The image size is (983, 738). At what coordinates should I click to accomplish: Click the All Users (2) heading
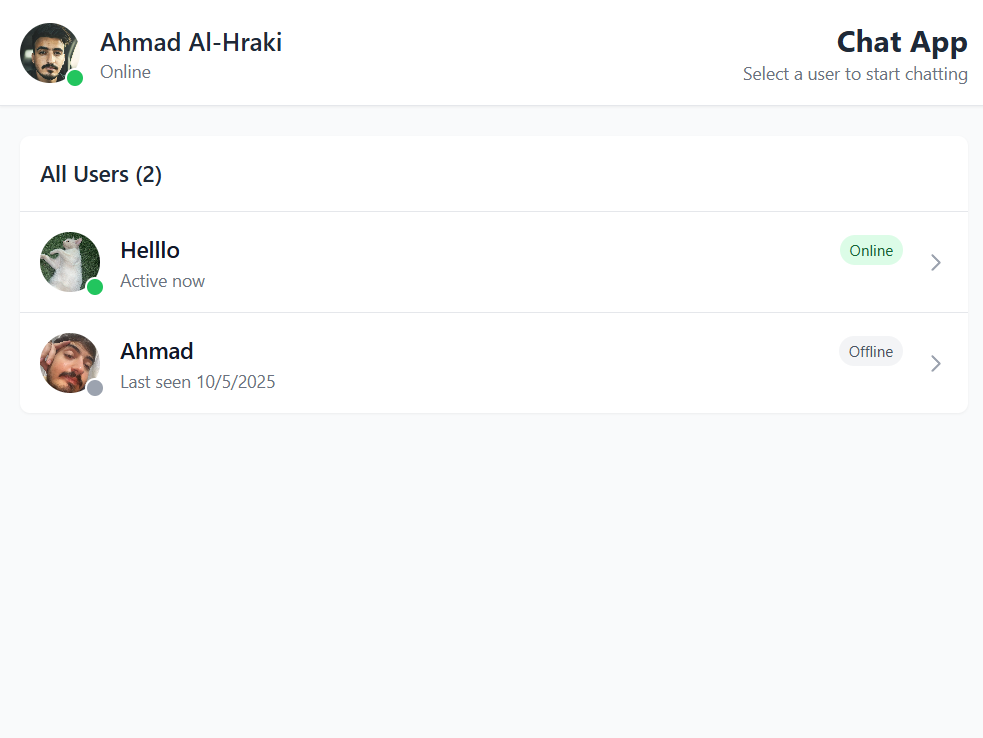click(x=101, y=175)
